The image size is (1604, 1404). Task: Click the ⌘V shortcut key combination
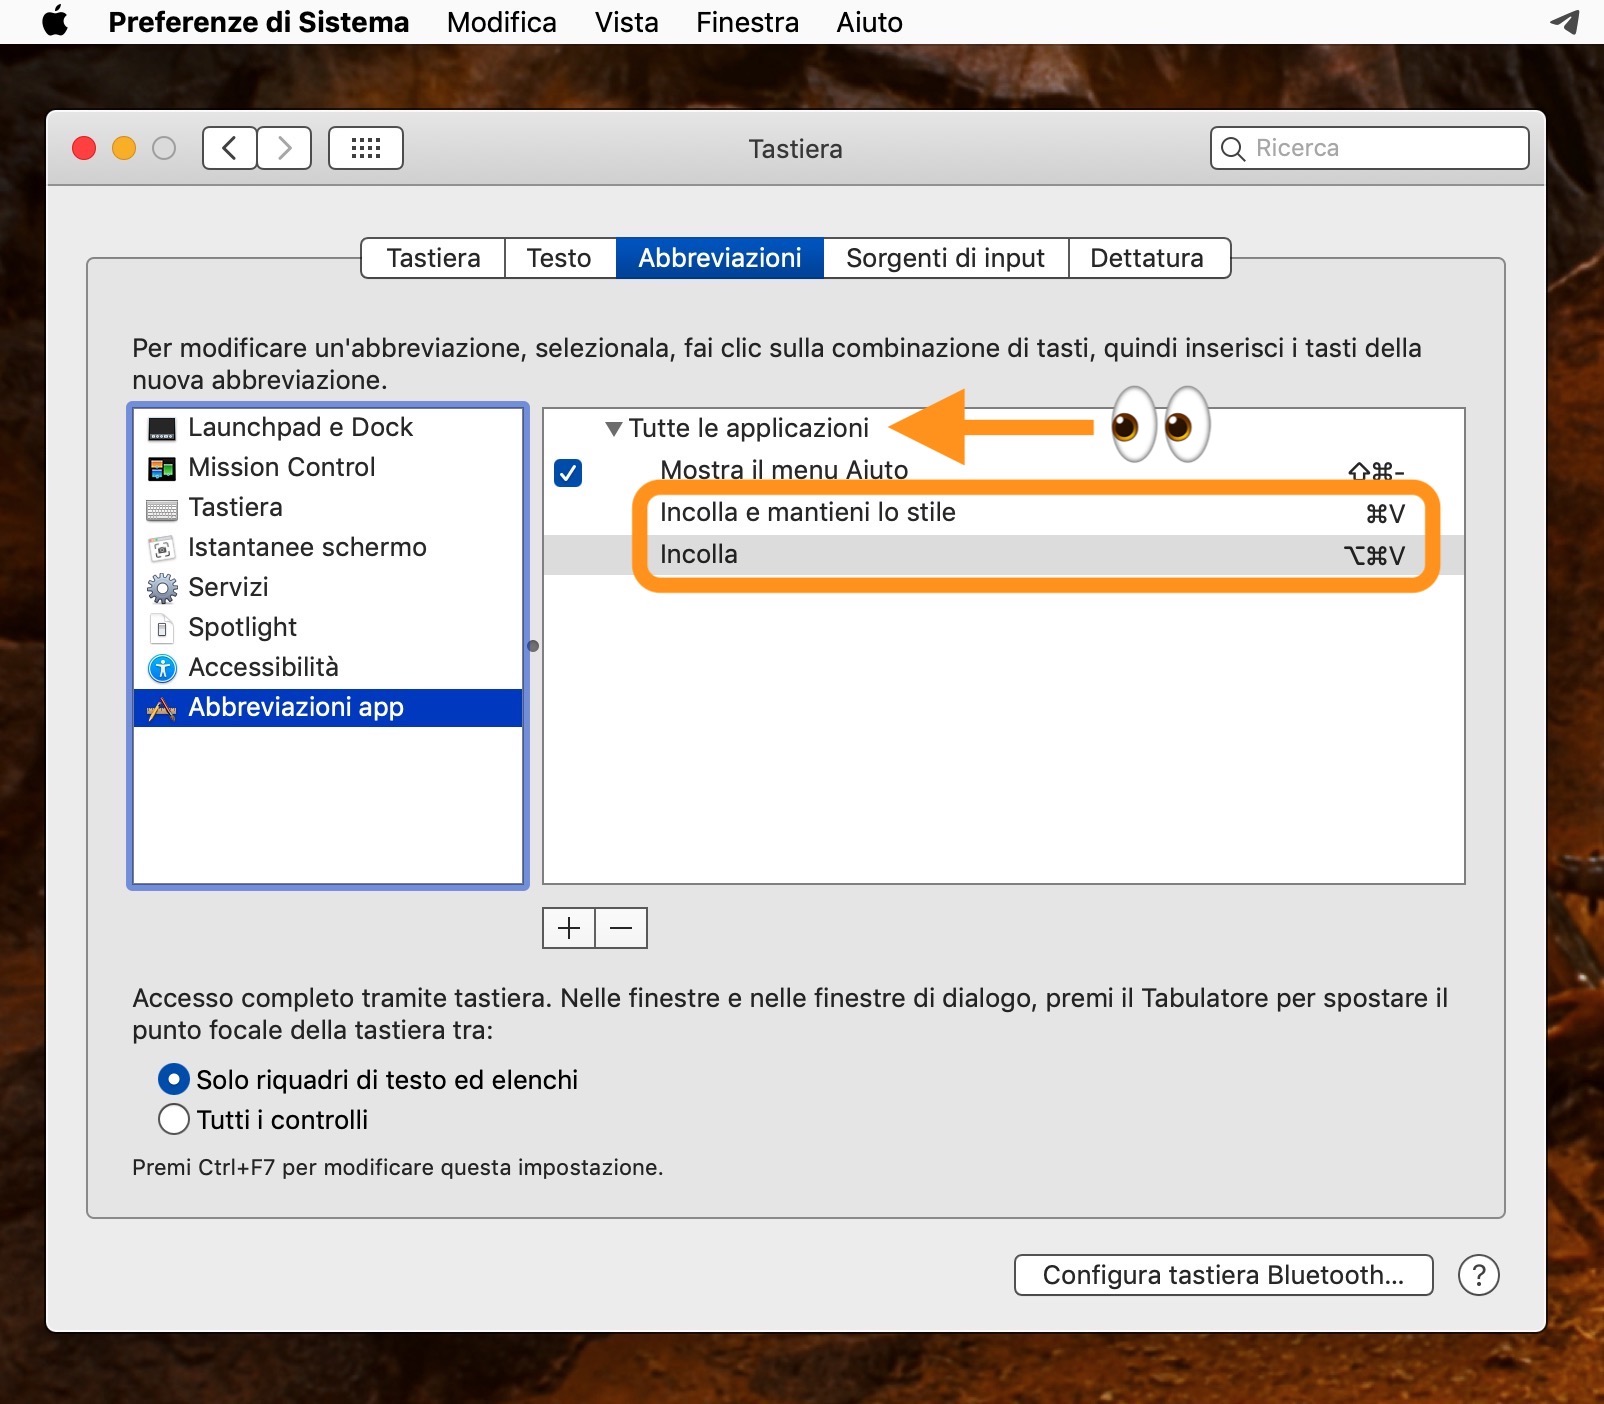click(x=1385, y=514)
